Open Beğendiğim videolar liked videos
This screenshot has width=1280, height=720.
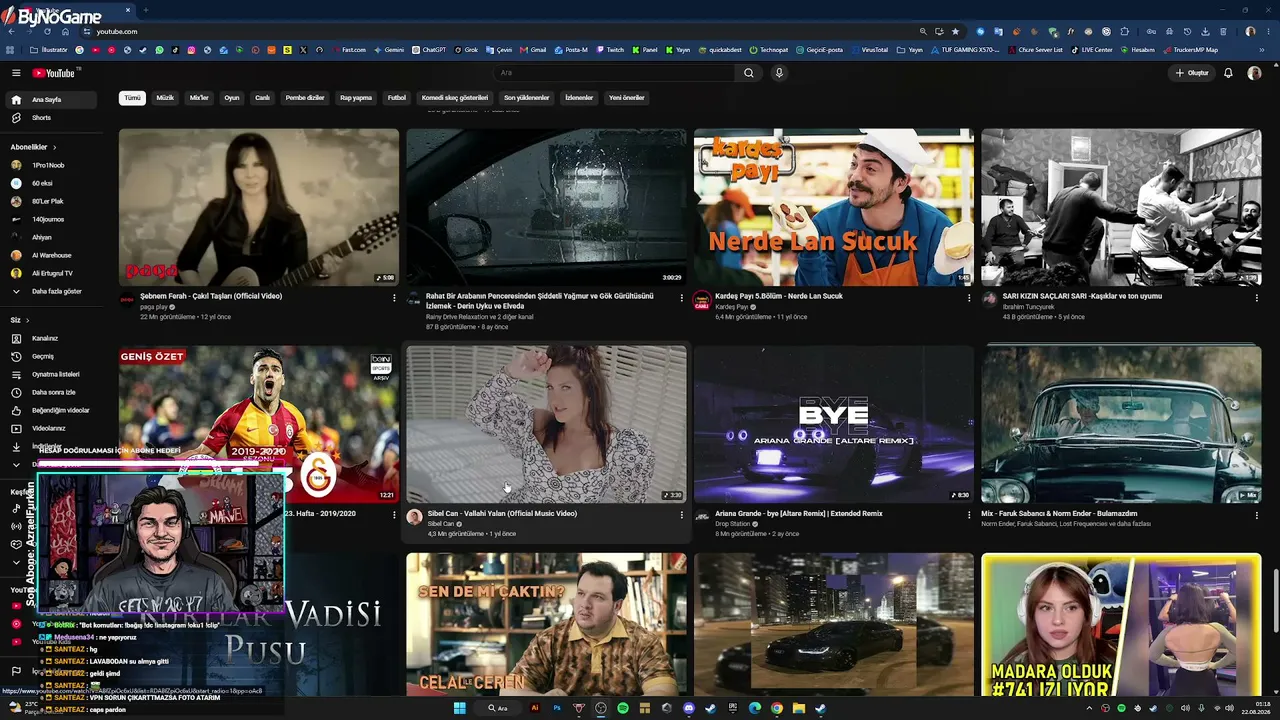click(x=53, y=410)
